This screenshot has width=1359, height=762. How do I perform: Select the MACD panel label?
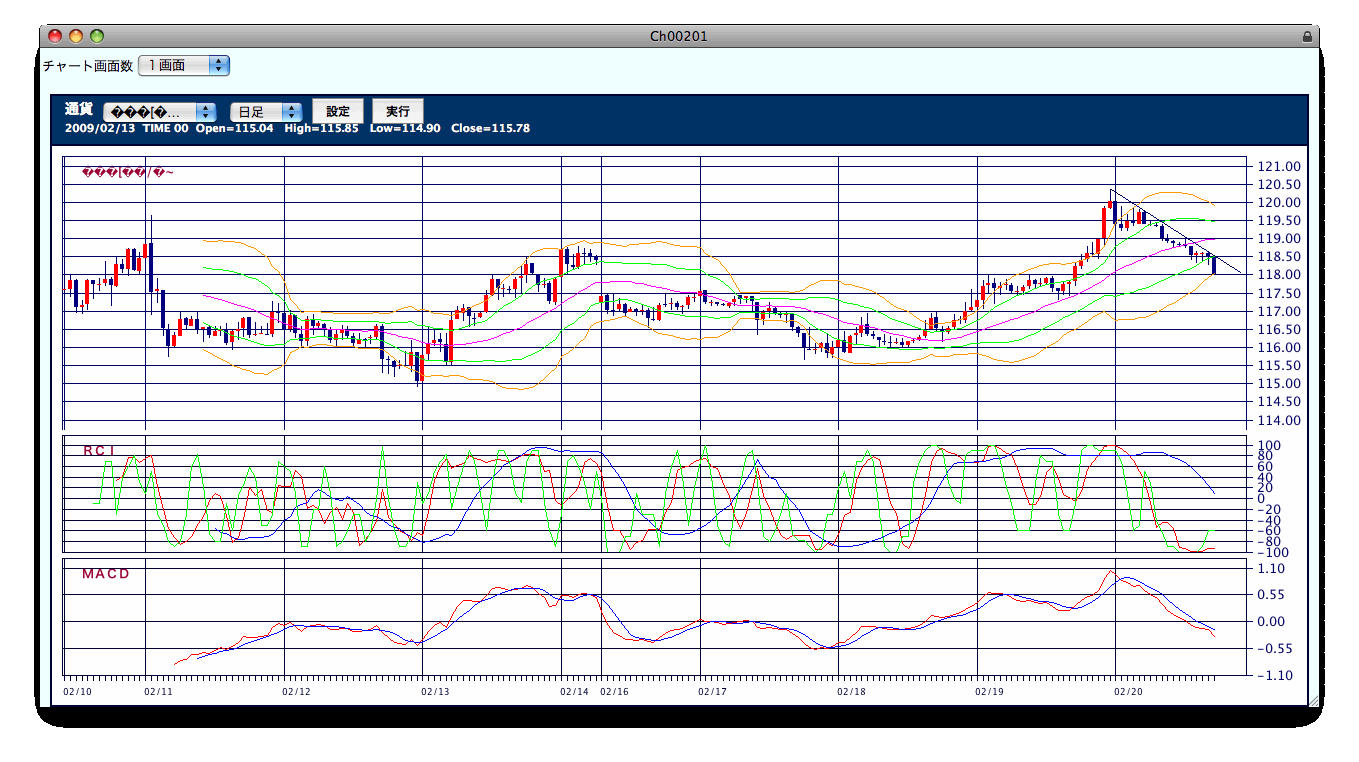[106, 574]
